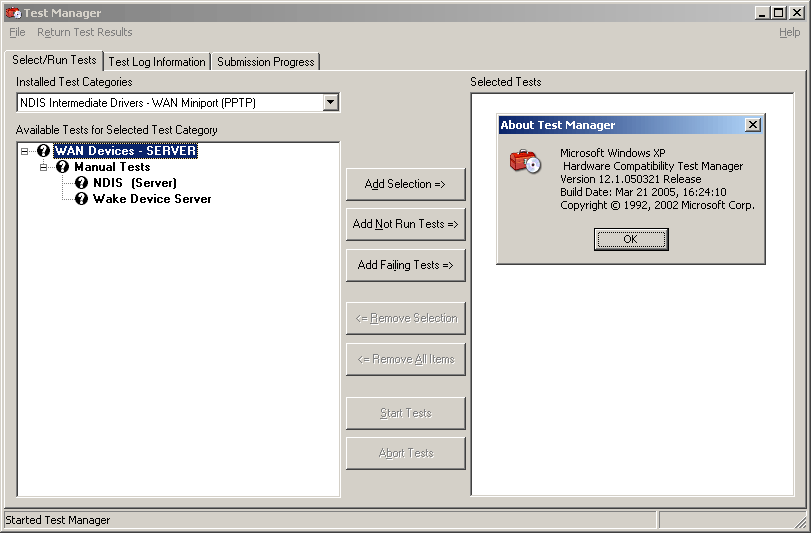This screenshot has height=533, width=811.
Task: Open the Help menu
Action: click(789, 32)
